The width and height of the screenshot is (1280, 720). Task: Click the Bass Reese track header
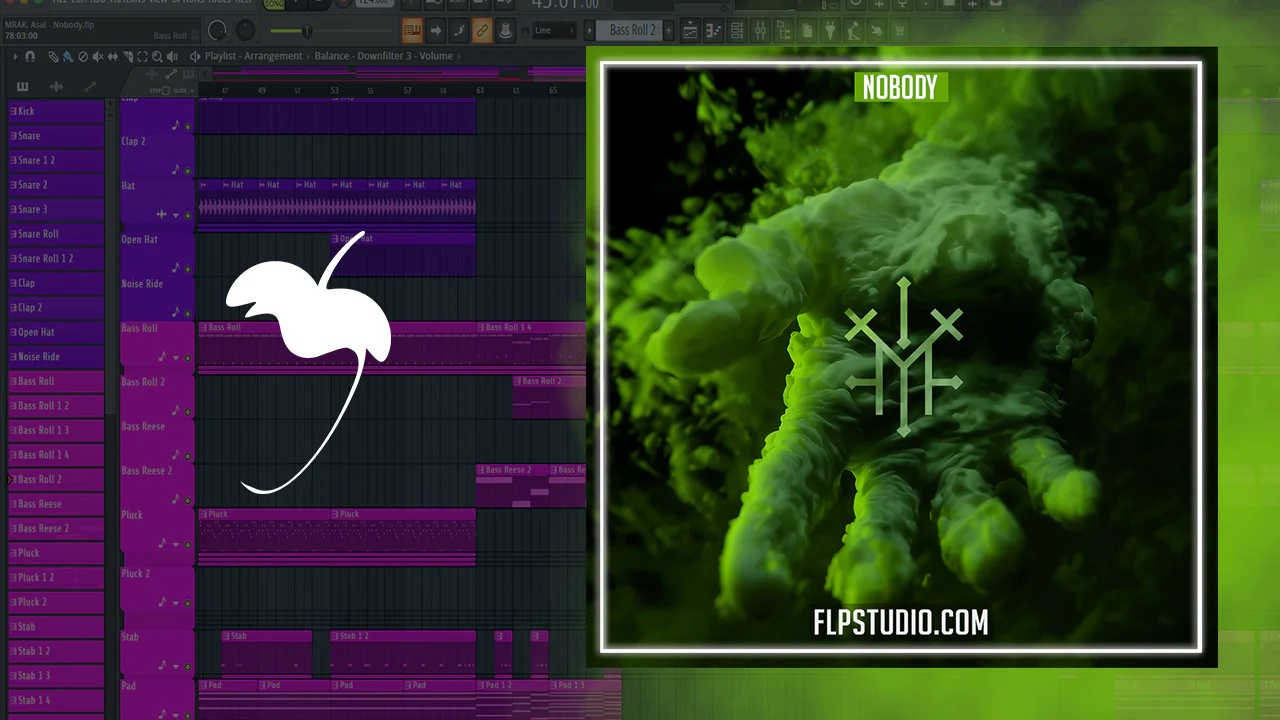(x=157, y=441)
